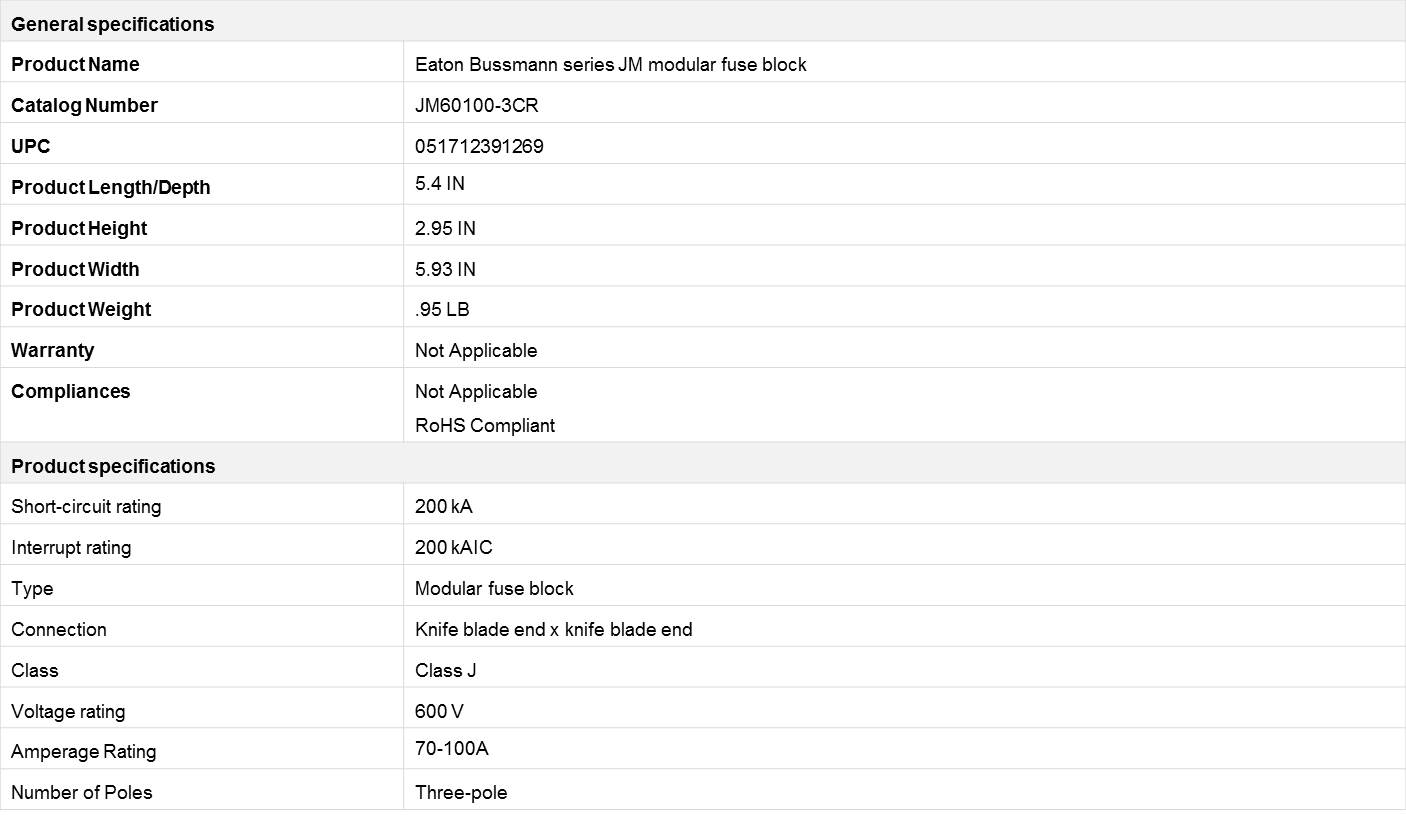1406x815 pixels.
Task: Click the interrupt value '200 kAIC'
Action: (x=454, y=548)
